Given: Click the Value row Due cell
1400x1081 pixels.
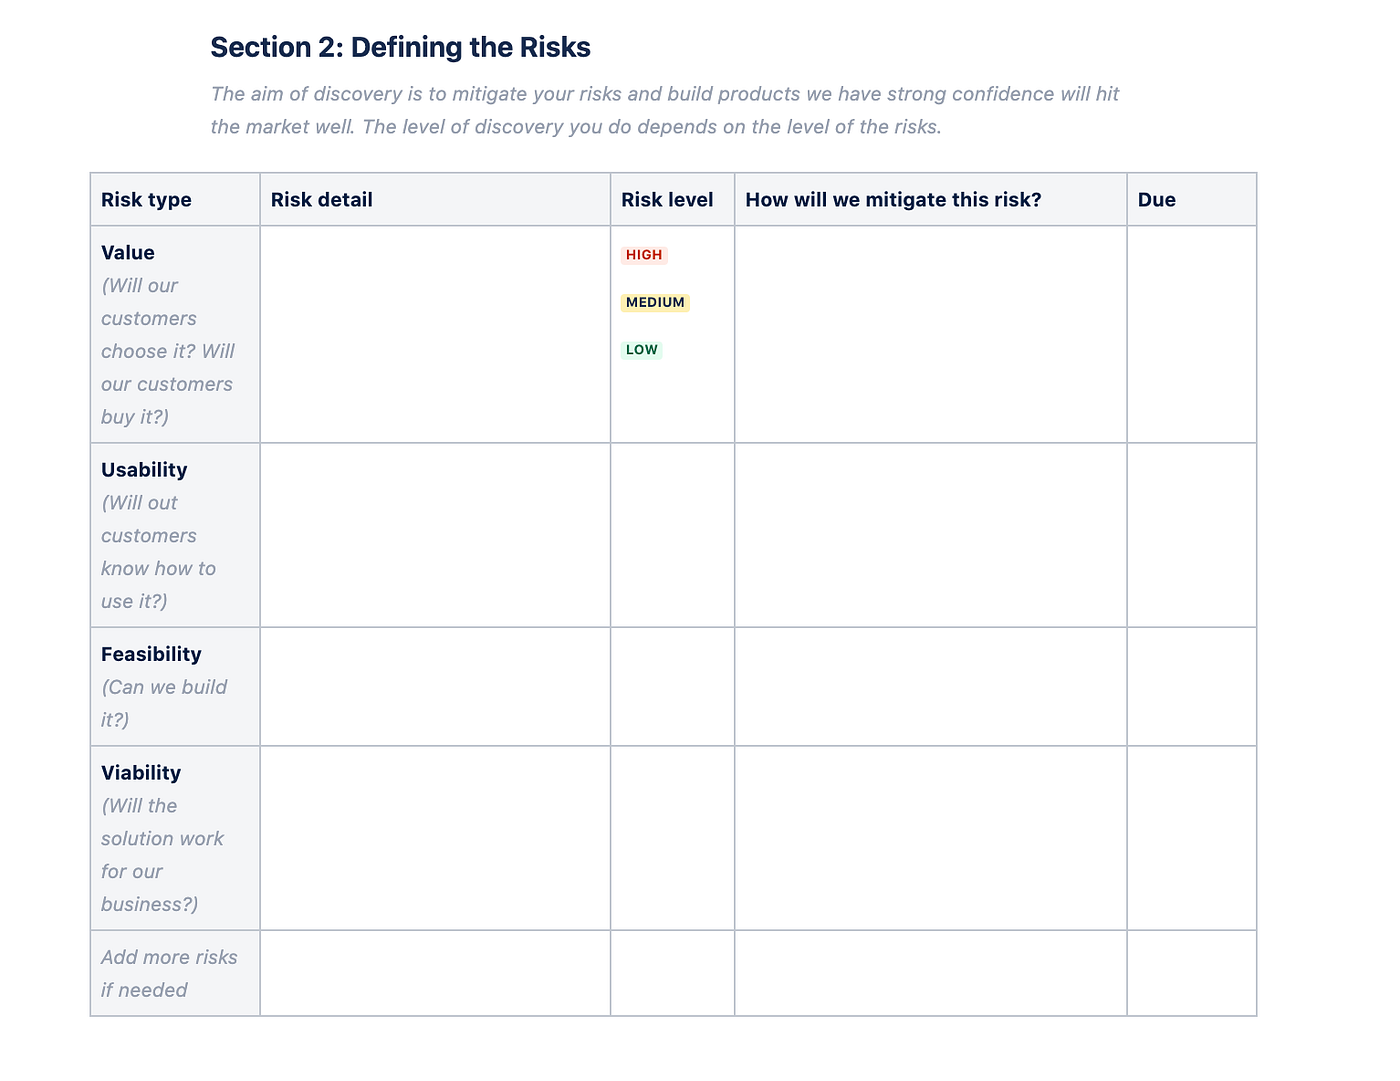Looking at the screenshot, I should coord(1192,334).
